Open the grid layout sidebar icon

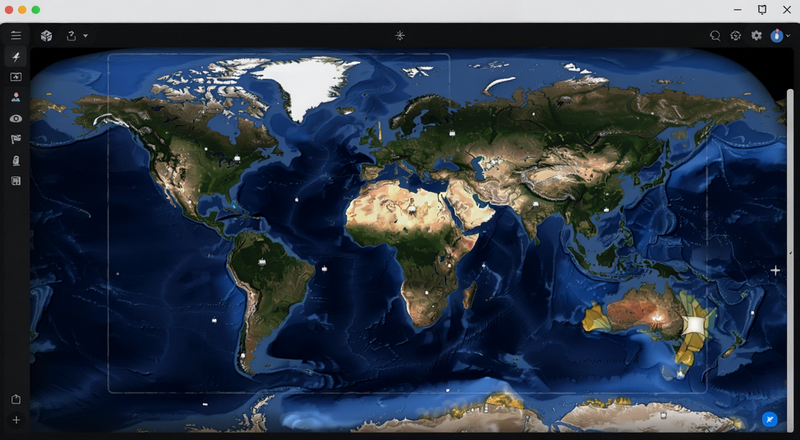point(16,181)
